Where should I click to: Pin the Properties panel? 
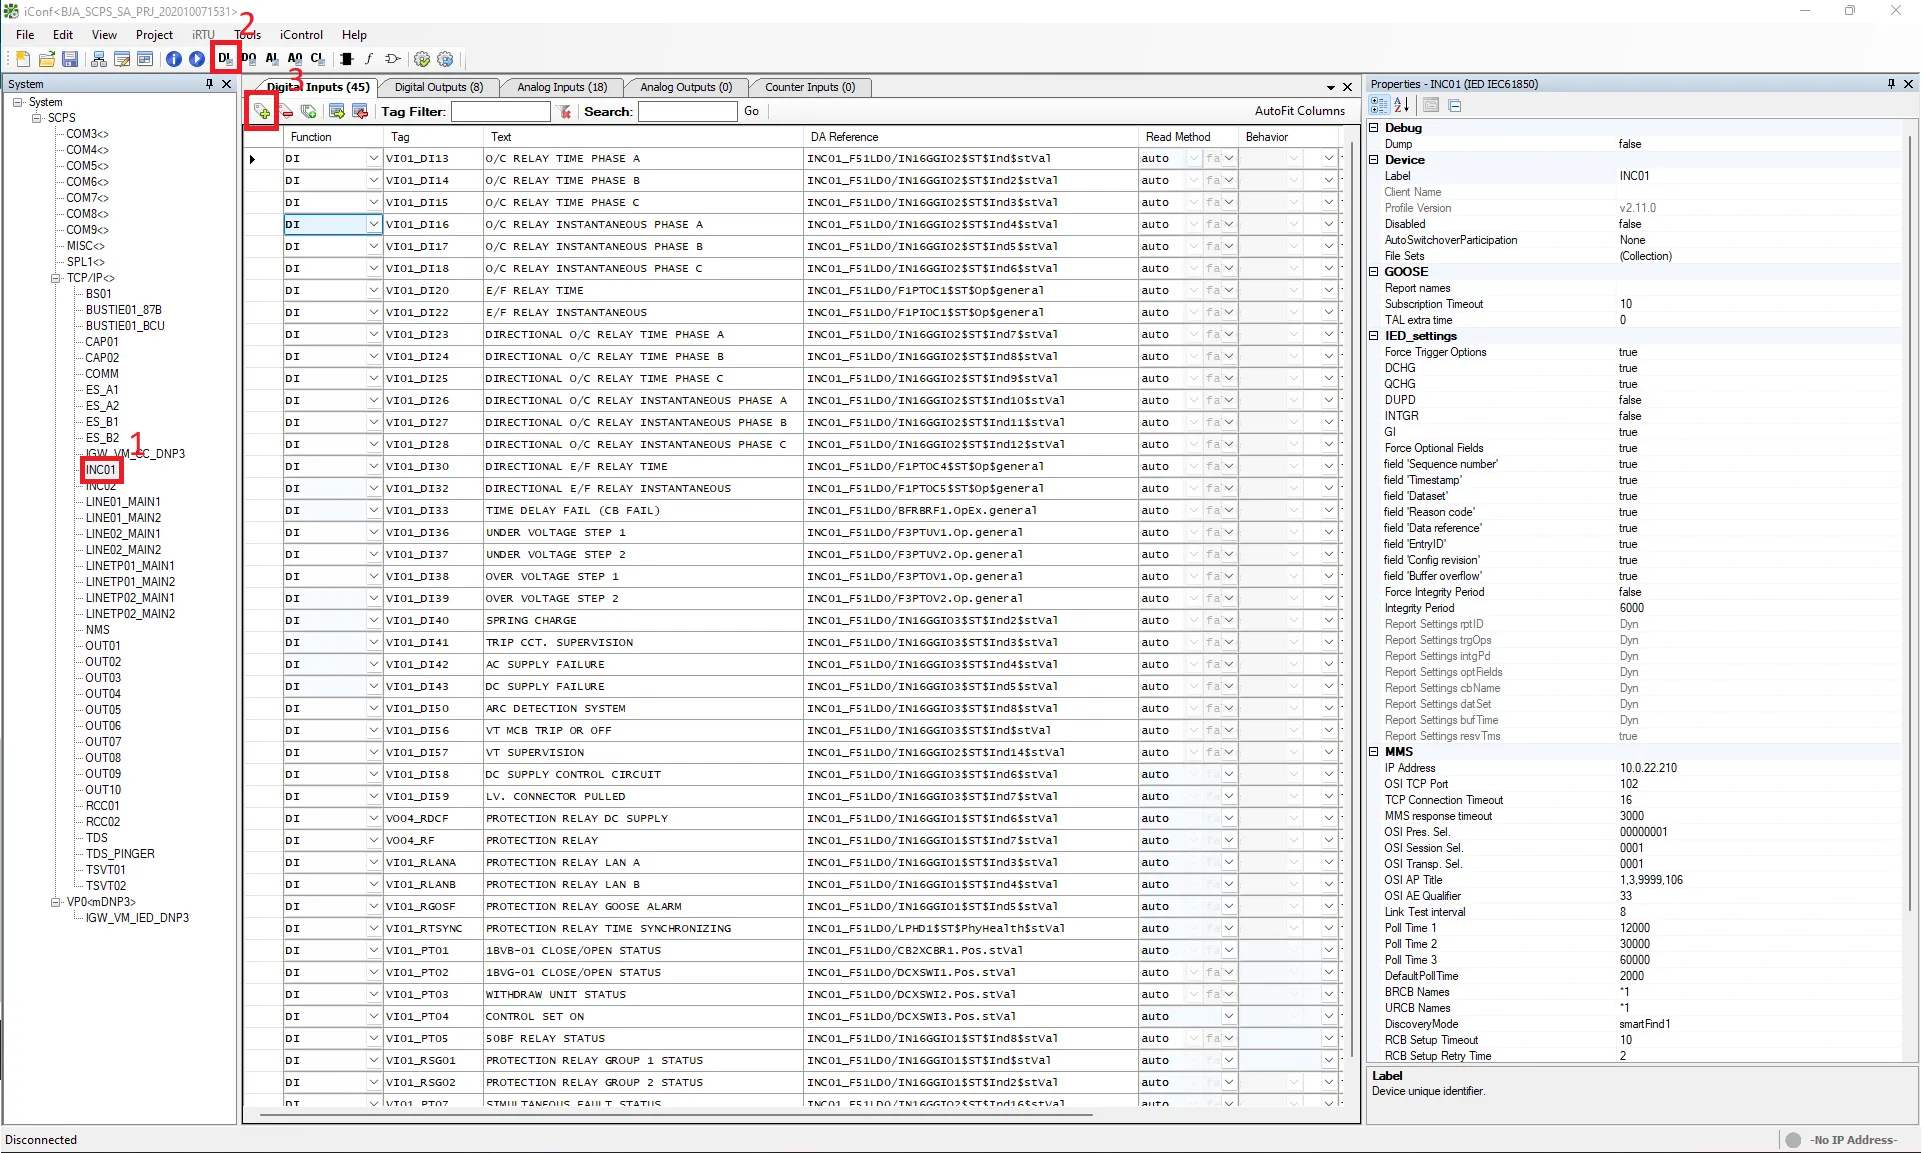1891,84
